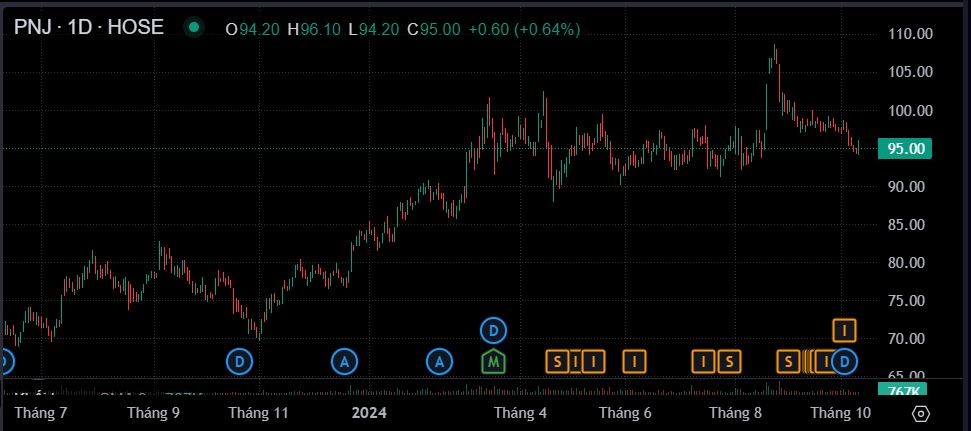The height and width of the screenshot is (431, 971).
Task: Select the D marker above the green M
Action: click(x=493, y=329)
